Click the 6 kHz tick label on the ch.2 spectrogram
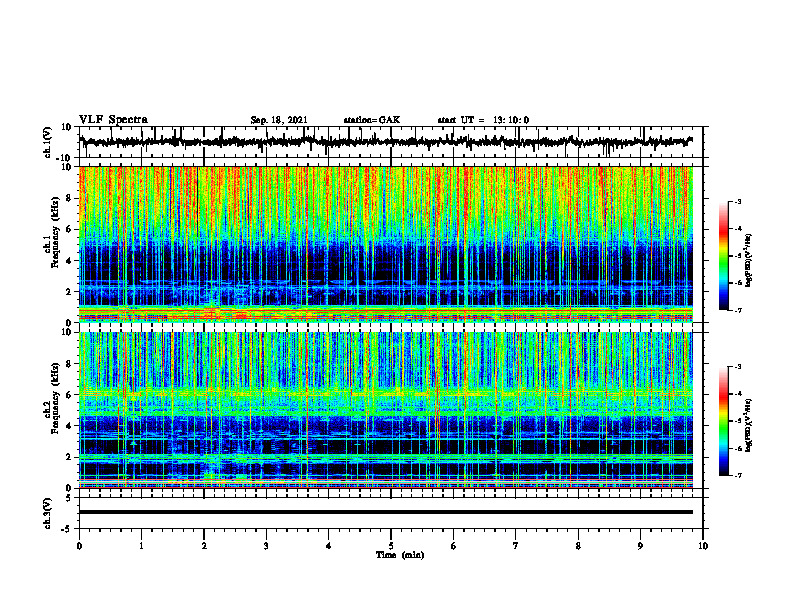The height and width of the screenshot is (612, 792). point(70,395)
